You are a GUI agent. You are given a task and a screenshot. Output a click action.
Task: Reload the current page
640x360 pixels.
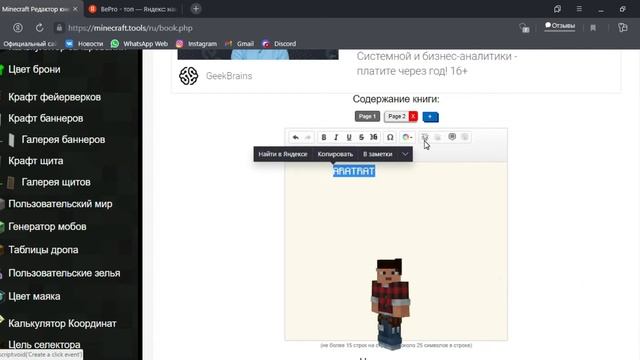[x=39, y=28]
